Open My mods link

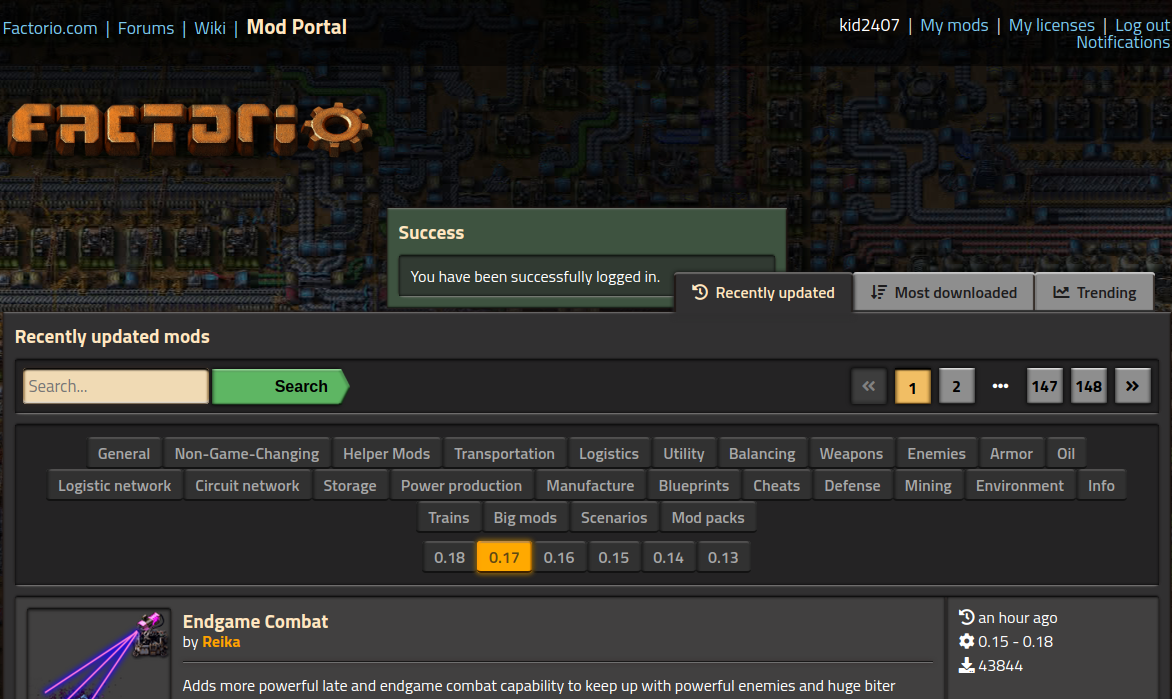(954, 25)
